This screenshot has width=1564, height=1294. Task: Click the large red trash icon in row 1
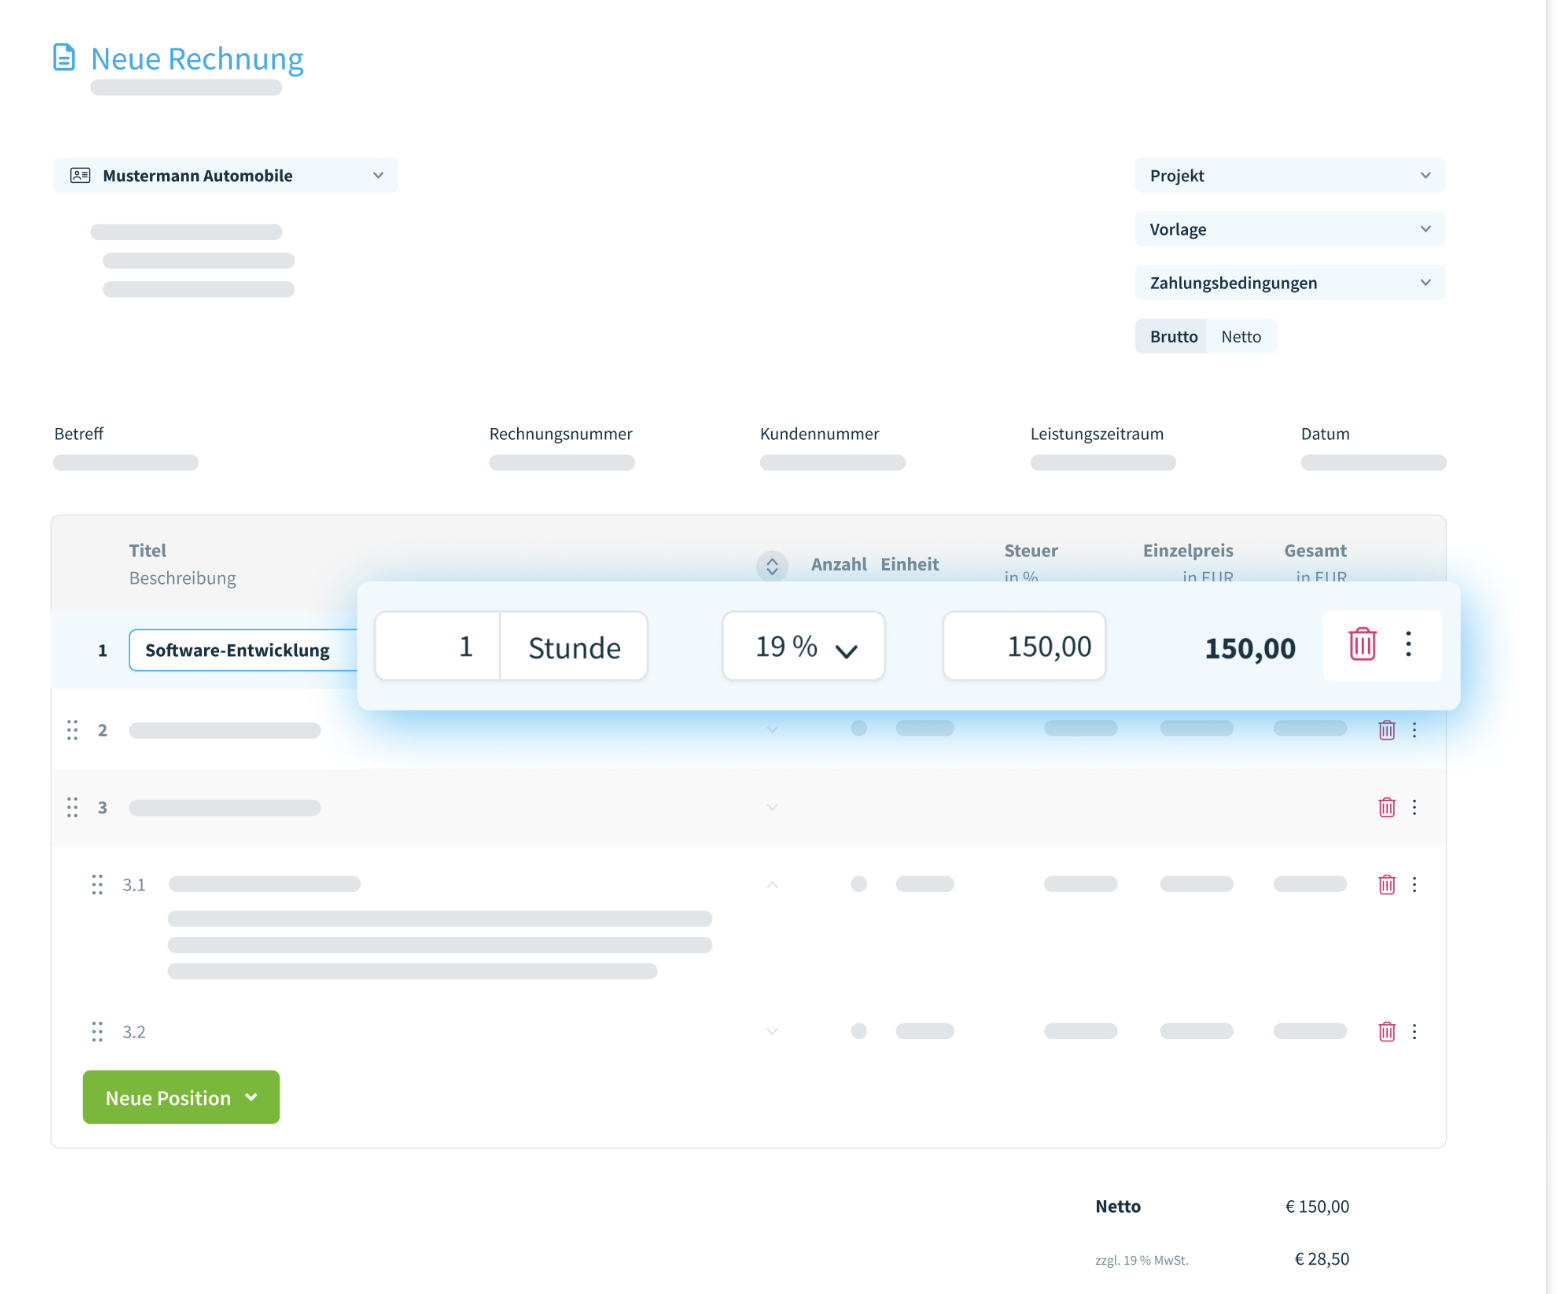coord(1362,644)
